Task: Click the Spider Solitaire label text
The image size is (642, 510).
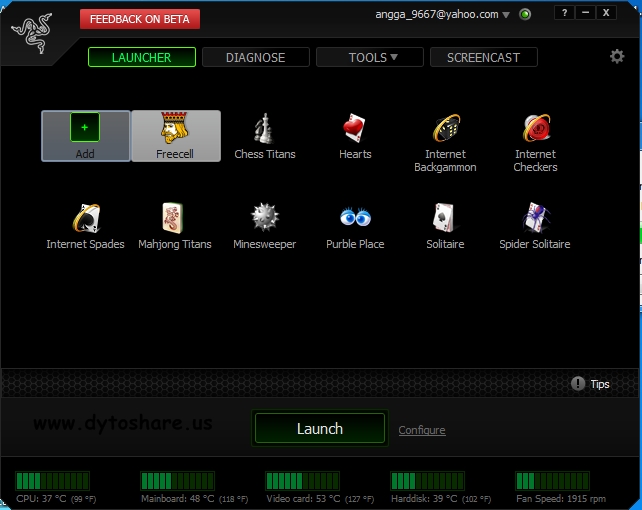Action: pos(535,244)
